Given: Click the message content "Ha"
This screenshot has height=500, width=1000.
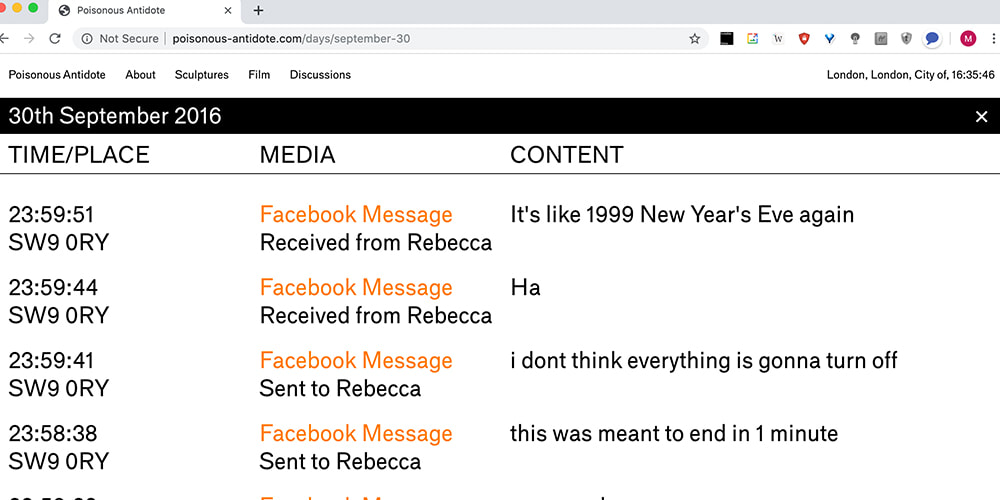Looking at the screenshot, I should pyautogui.click(x=526, y=288).
